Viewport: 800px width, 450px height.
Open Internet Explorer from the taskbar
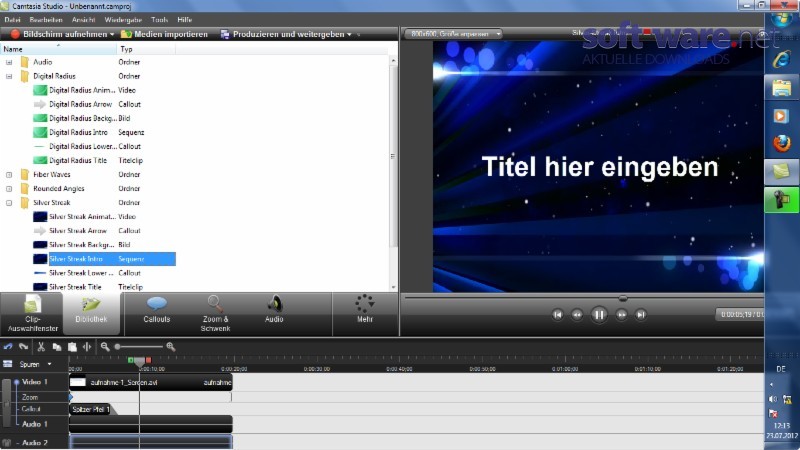pyautogui.click(x=781, y=60)
